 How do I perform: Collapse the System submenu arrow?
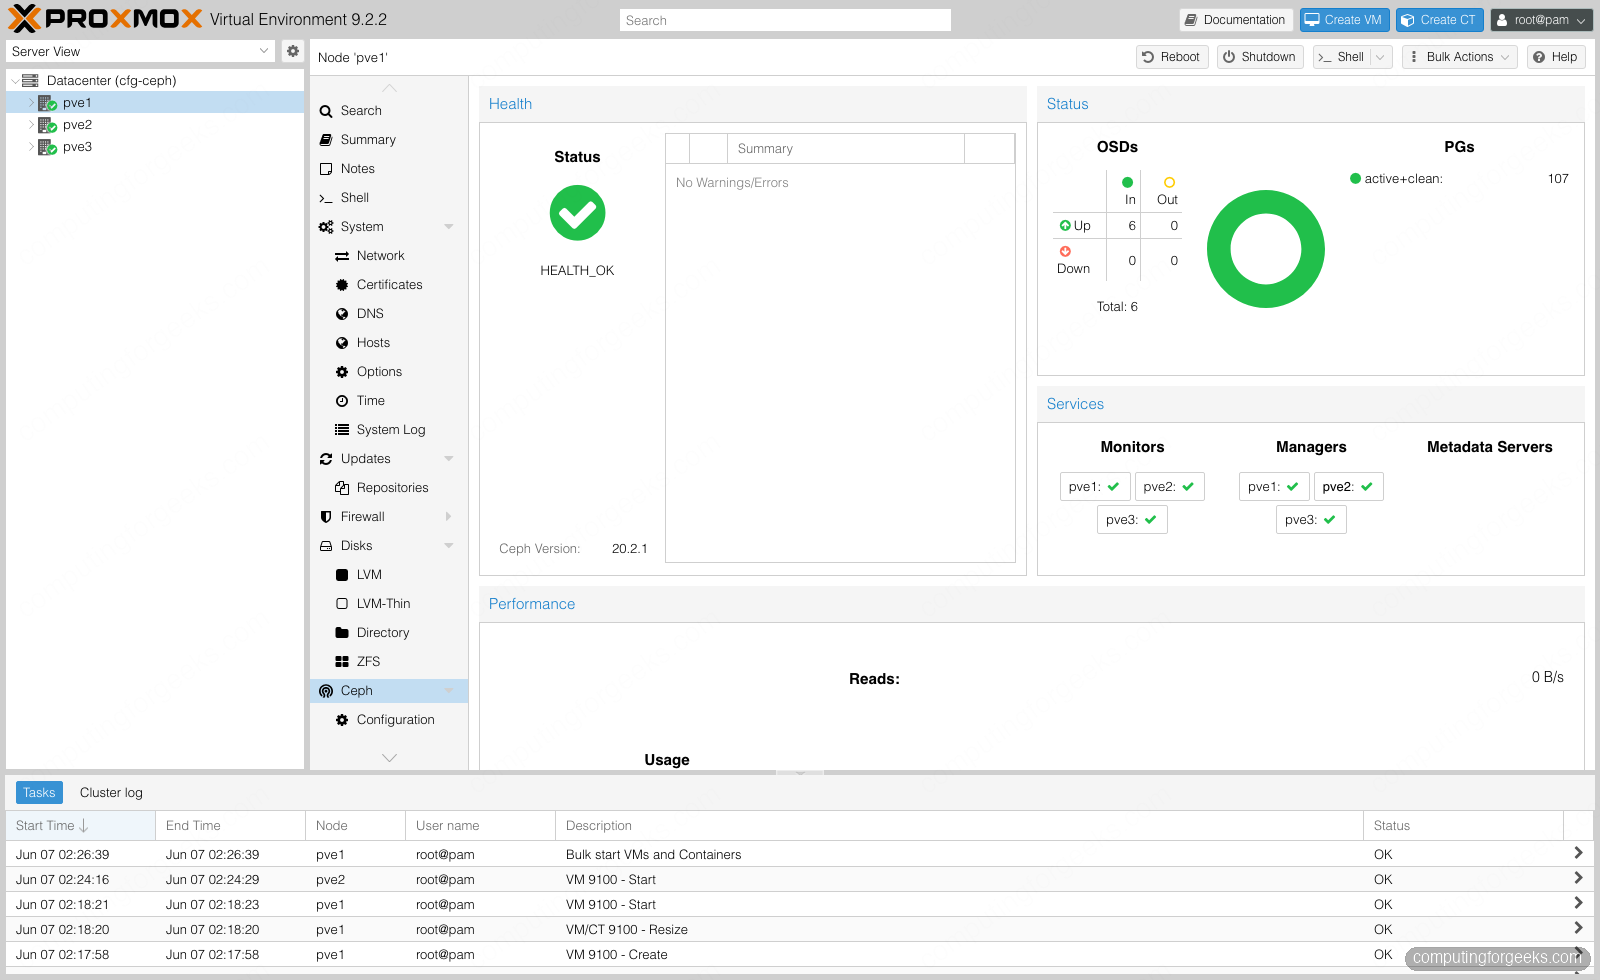click(x=448, y=227)
